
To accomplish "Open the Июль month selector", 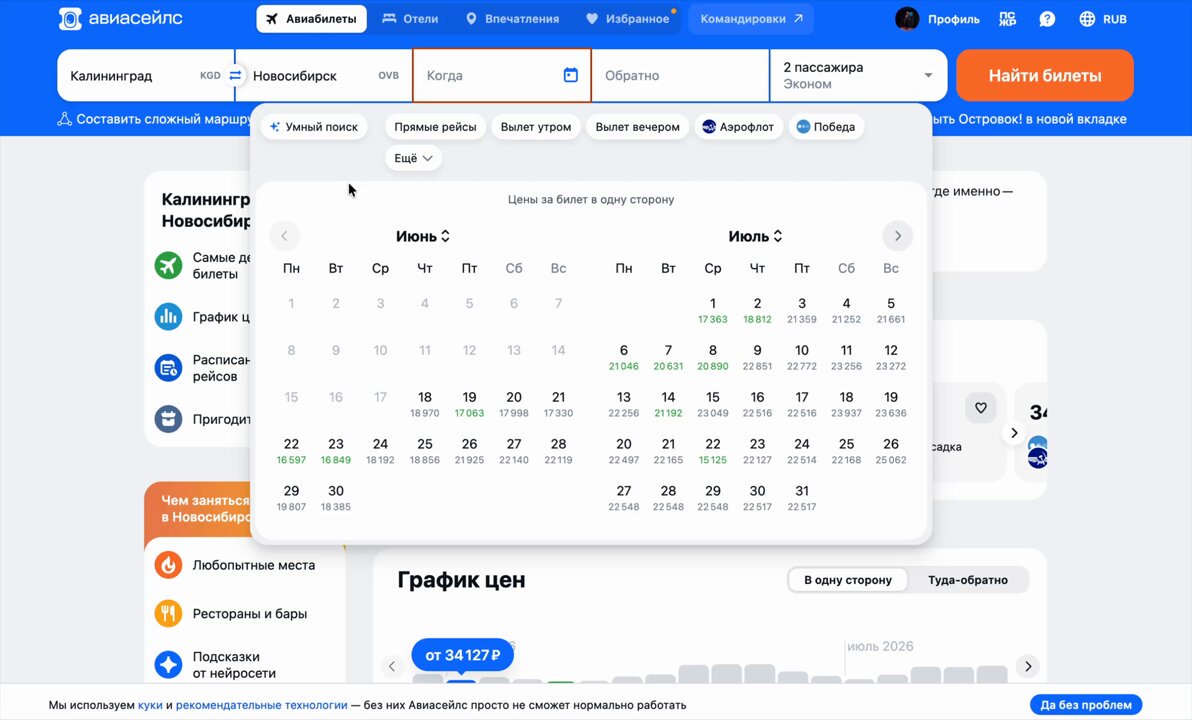I will [755, 236].
